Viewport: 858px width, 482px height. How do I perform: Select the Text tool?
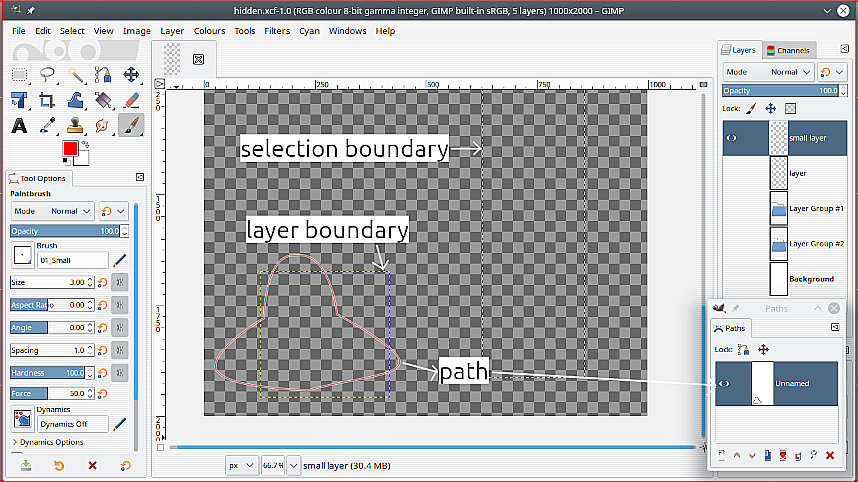click(x=20, y=125)
